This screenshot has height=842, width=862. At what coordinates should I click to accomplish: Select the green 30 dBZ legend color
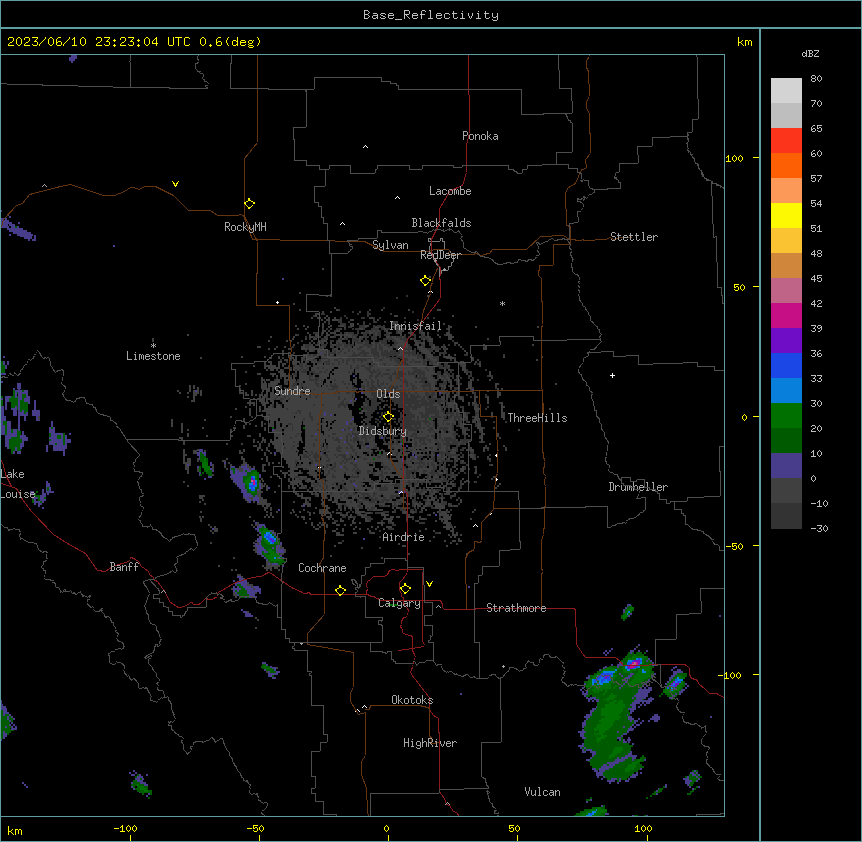point(786,416)
